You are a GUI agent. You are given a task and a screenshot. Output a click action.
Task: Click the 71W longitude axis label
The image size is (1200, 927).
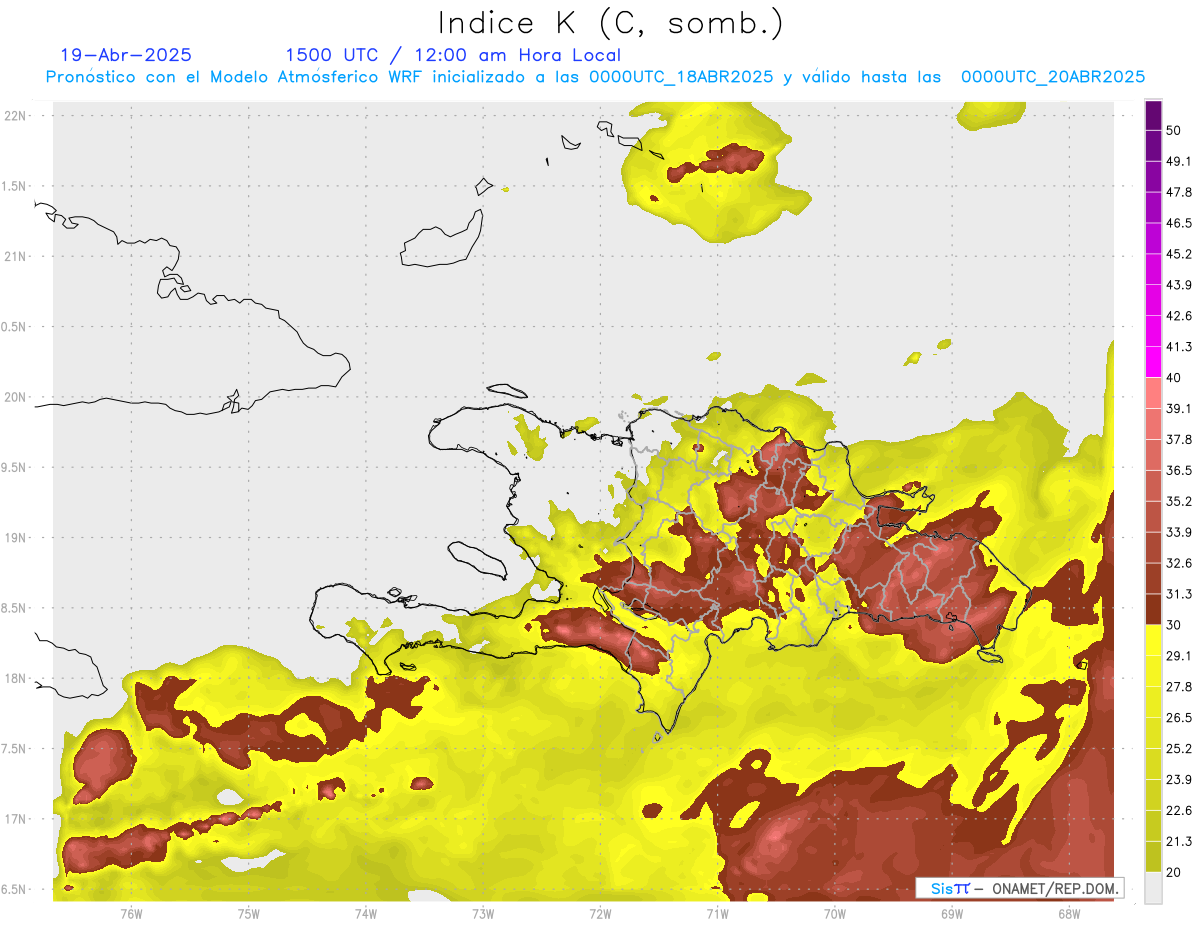[717, 914]
